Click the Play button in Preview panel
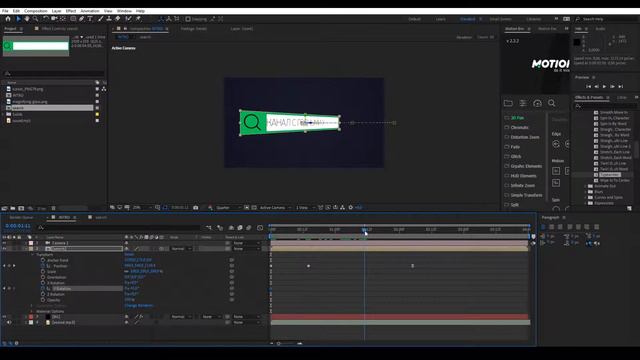Screen dimensions: 640x360 click(x=604, y=87)
